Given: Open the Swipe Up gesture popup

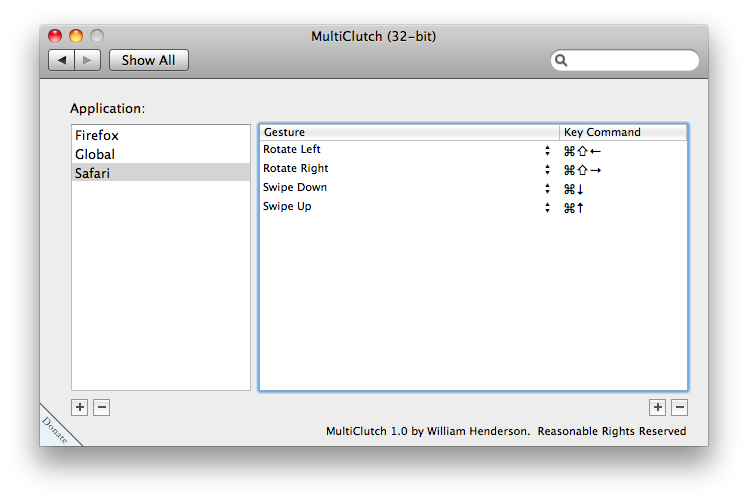Looking at the screenshot, I should click(x=547, y=208).
